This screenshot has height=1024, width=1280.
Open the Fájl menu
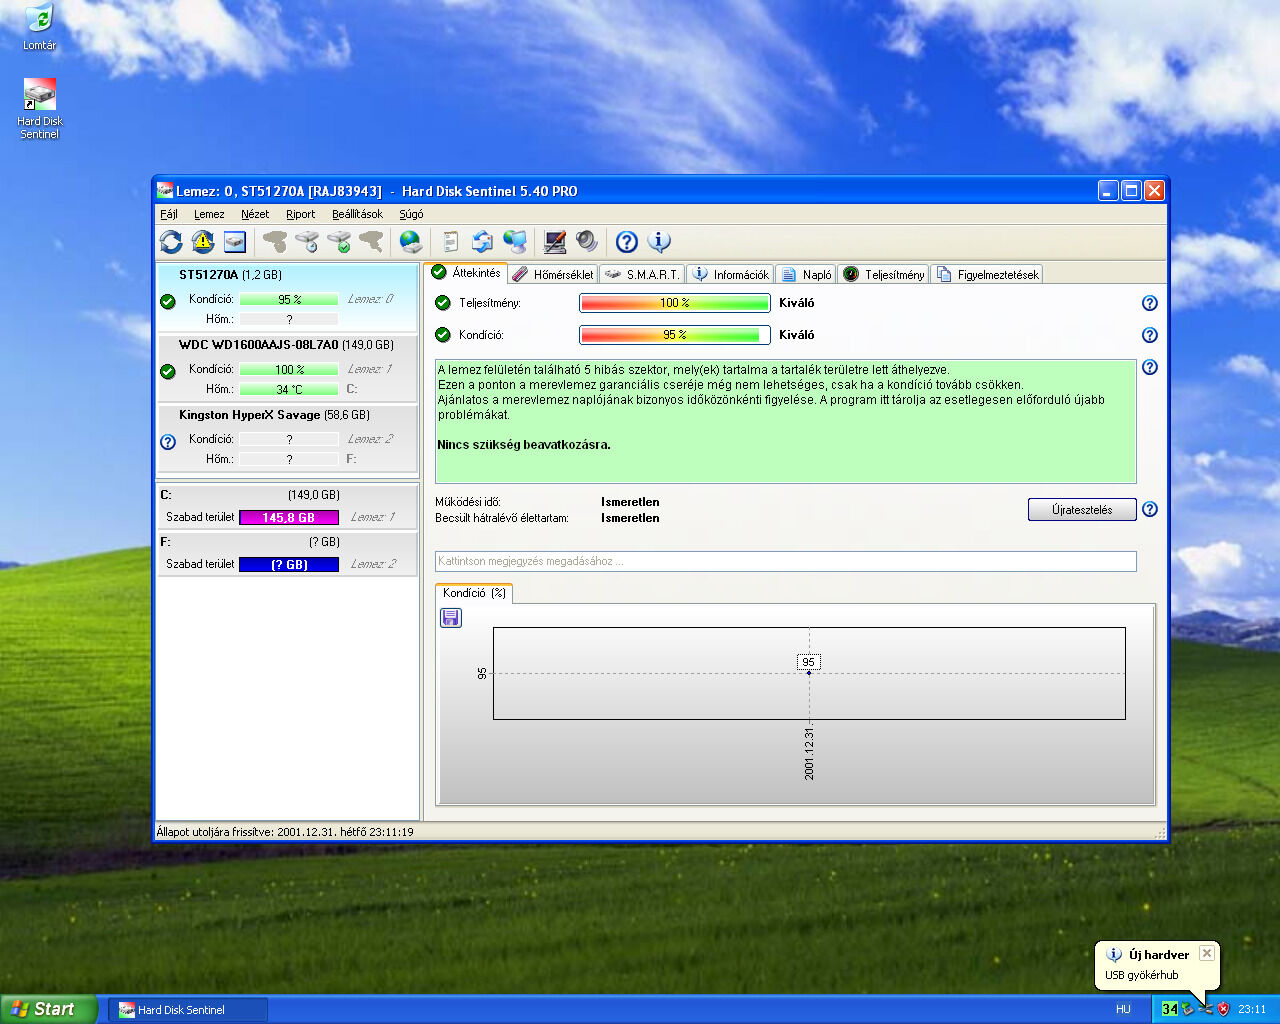coord(169,214)
